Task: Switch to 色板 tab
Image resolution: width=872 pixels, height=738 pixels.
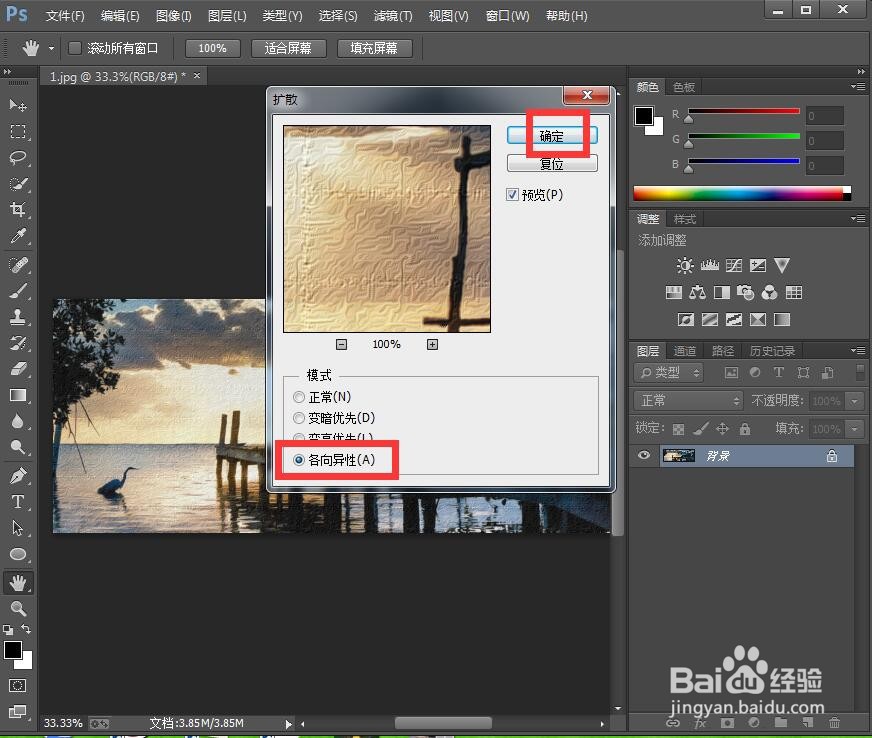Action: pyautogui.click(x=683, y=87)
